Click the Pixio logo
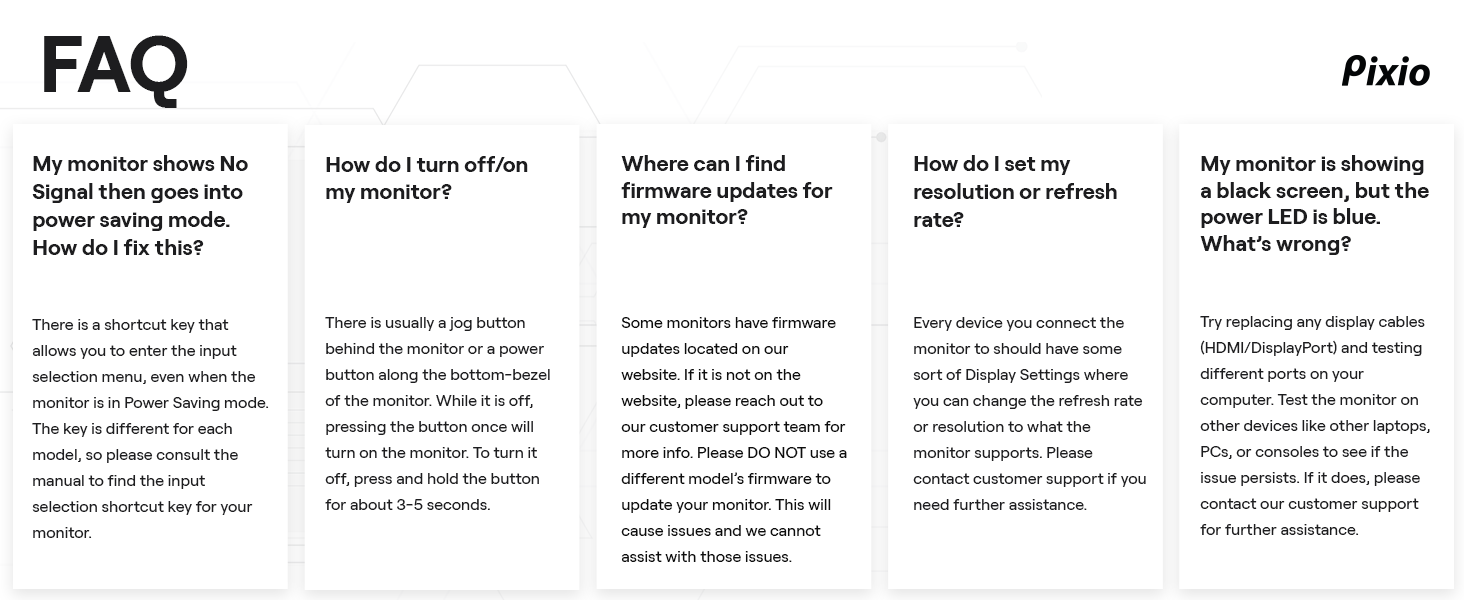The height and width of the screenshot is (600, 1464). [x=1385, y=72]
